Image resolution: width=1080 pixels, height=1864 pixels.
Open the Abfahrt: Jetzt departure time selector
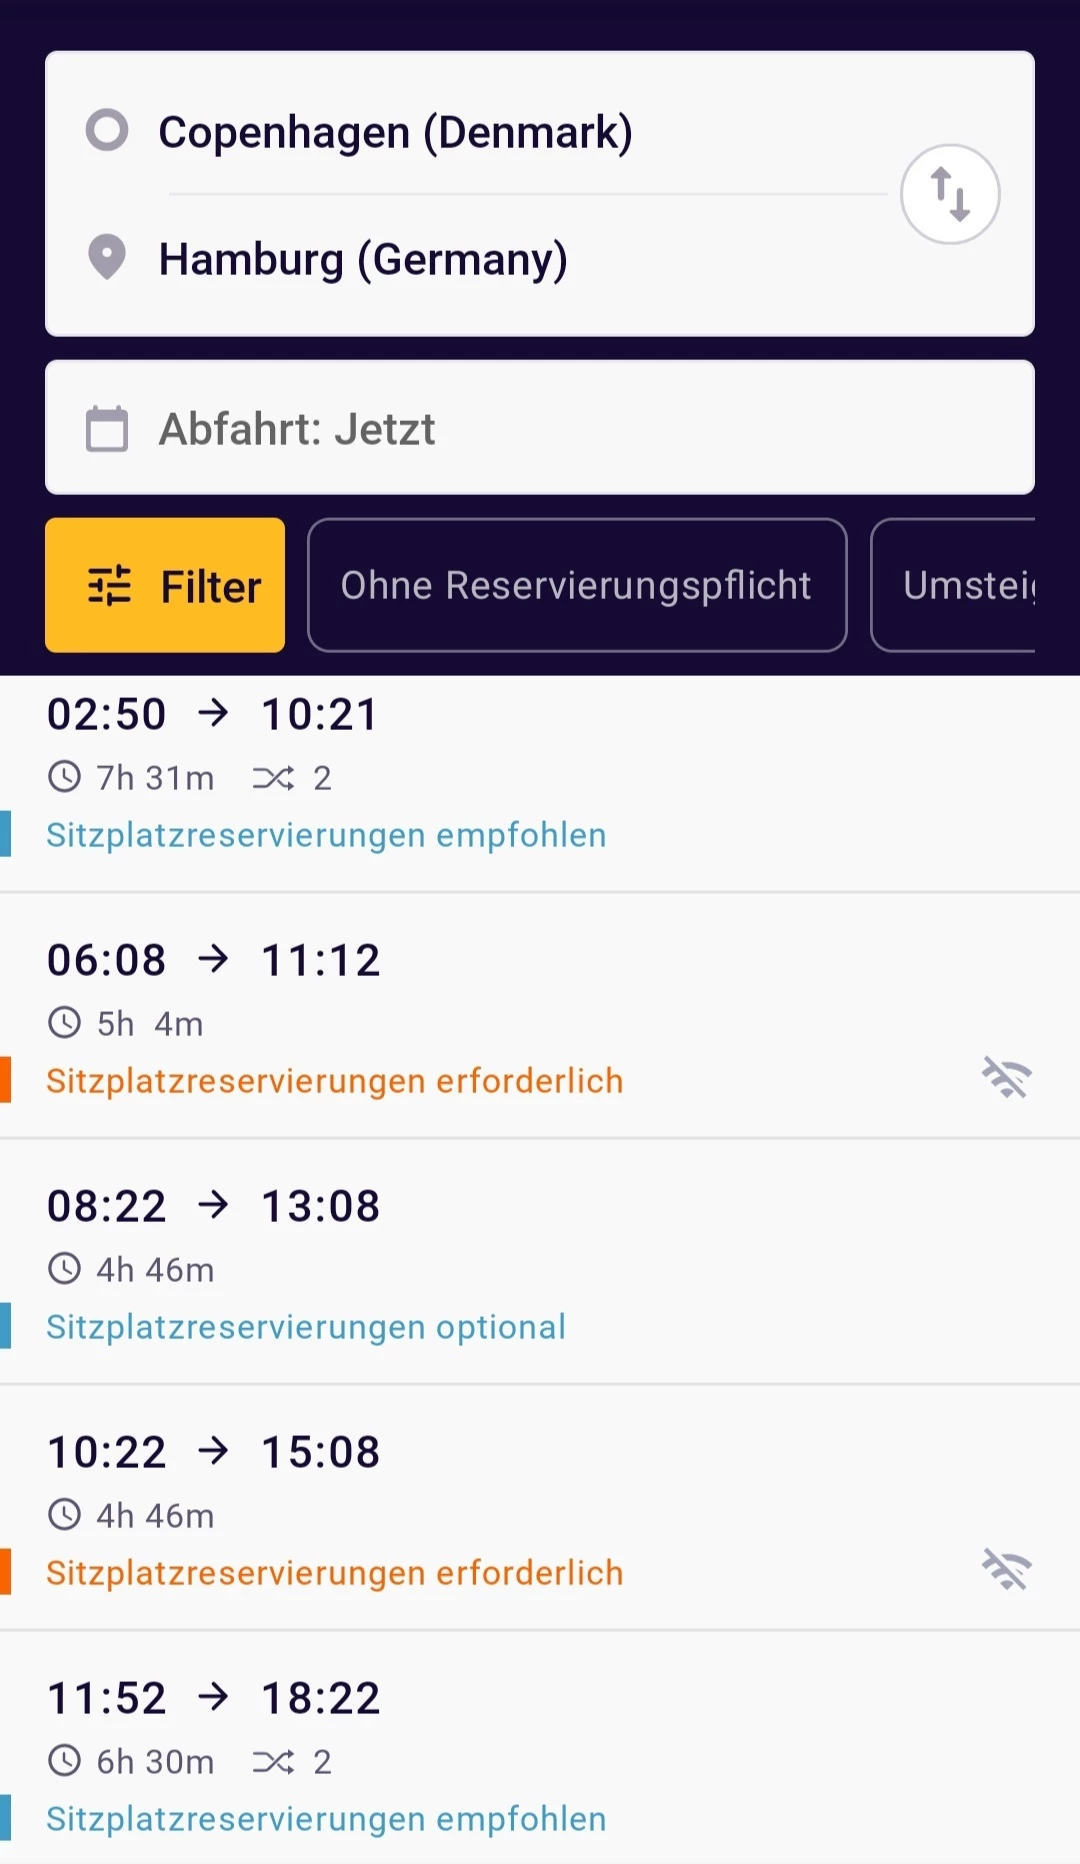pos(540,428)
